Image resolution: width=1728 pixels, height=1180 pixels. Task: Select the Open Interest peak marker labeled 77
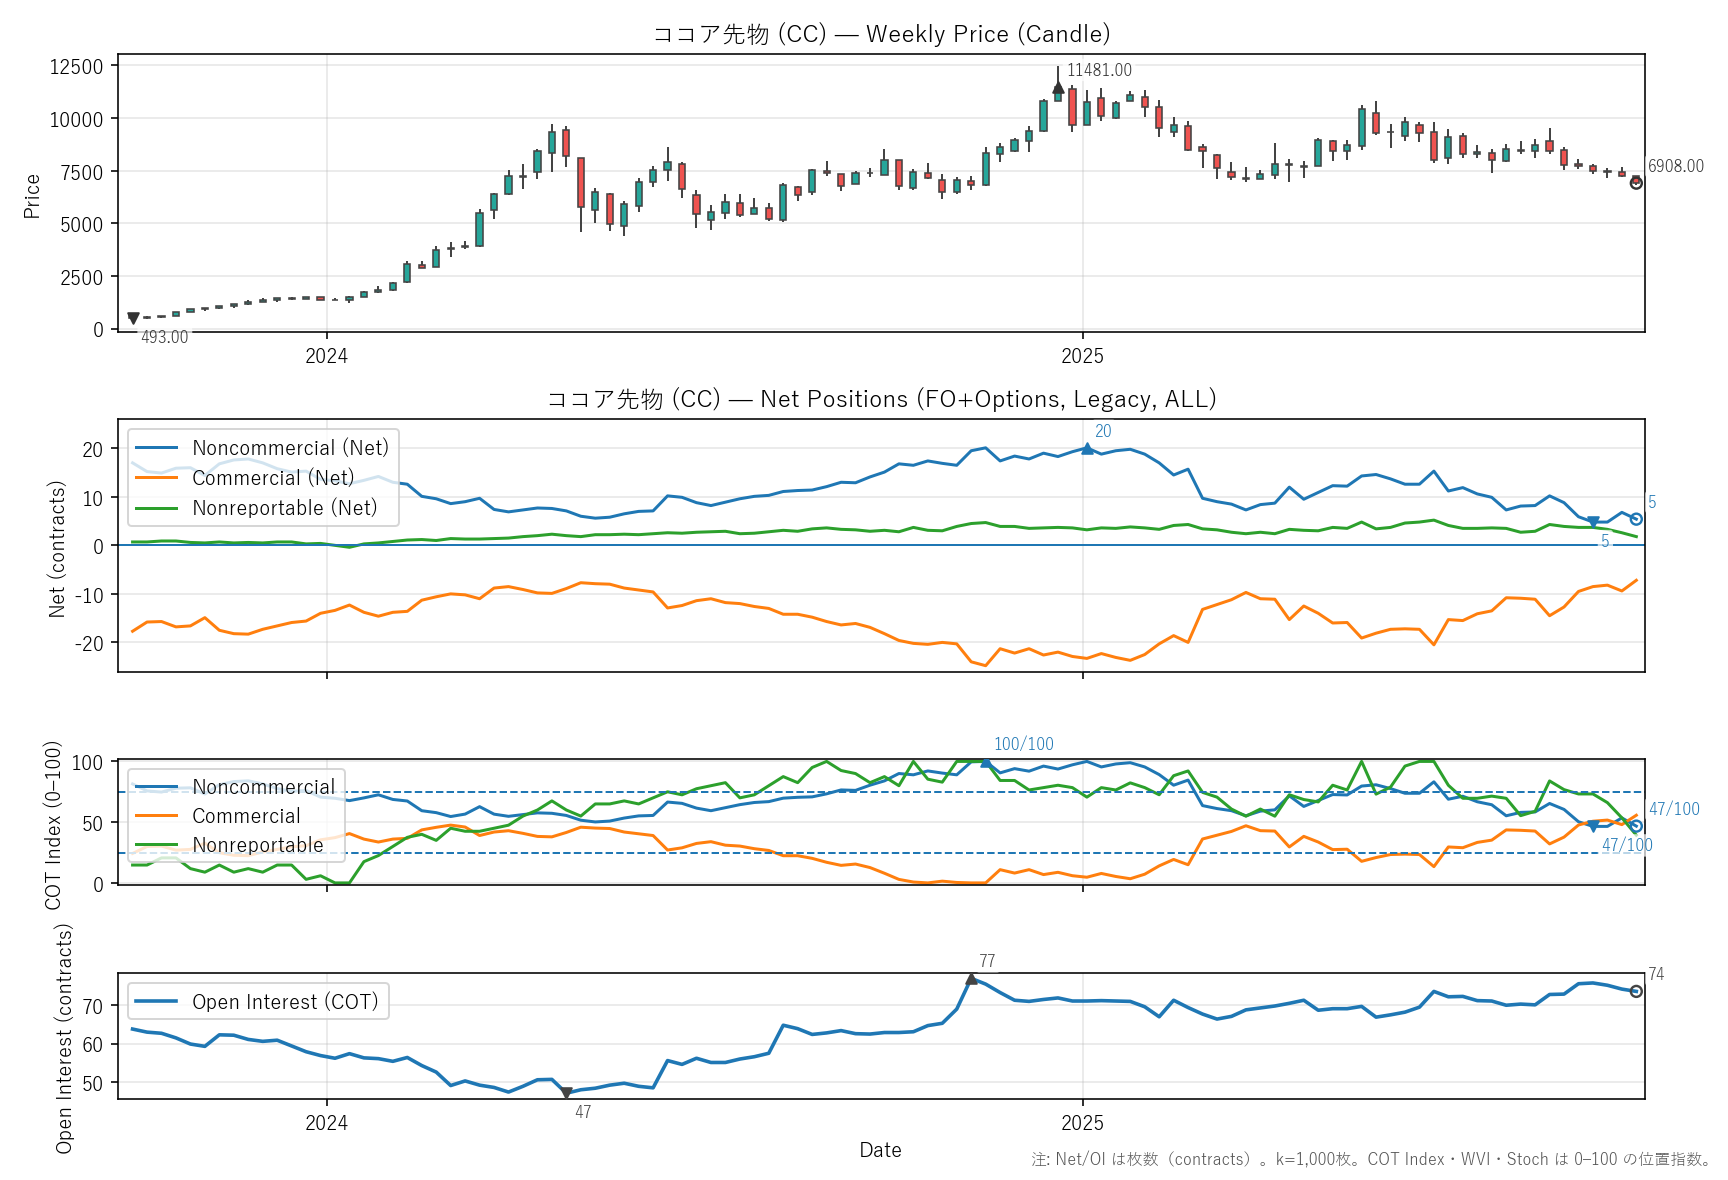point(971,979)
